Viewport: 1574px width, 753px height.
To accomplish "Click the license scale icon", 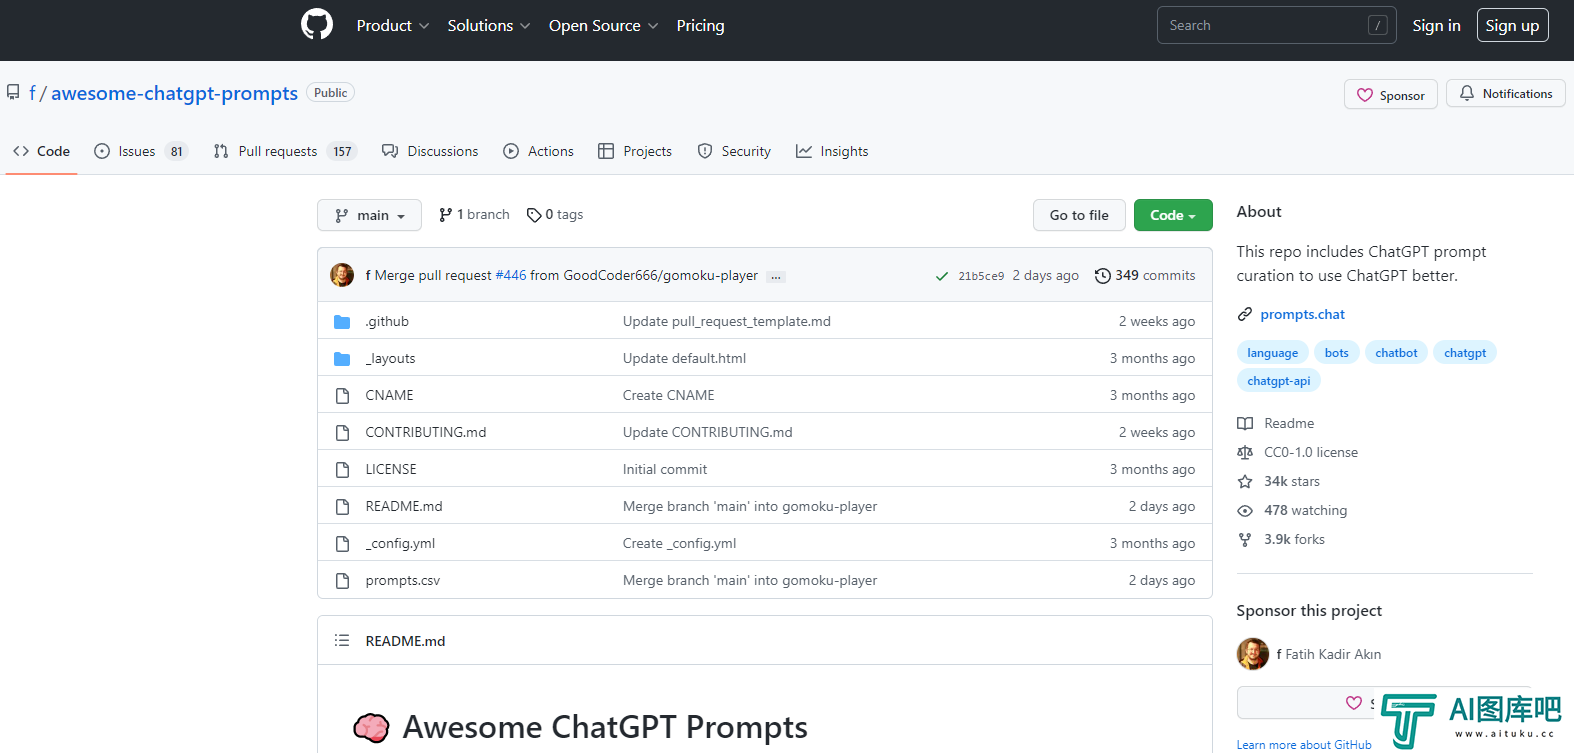I will pos(1245,453).
